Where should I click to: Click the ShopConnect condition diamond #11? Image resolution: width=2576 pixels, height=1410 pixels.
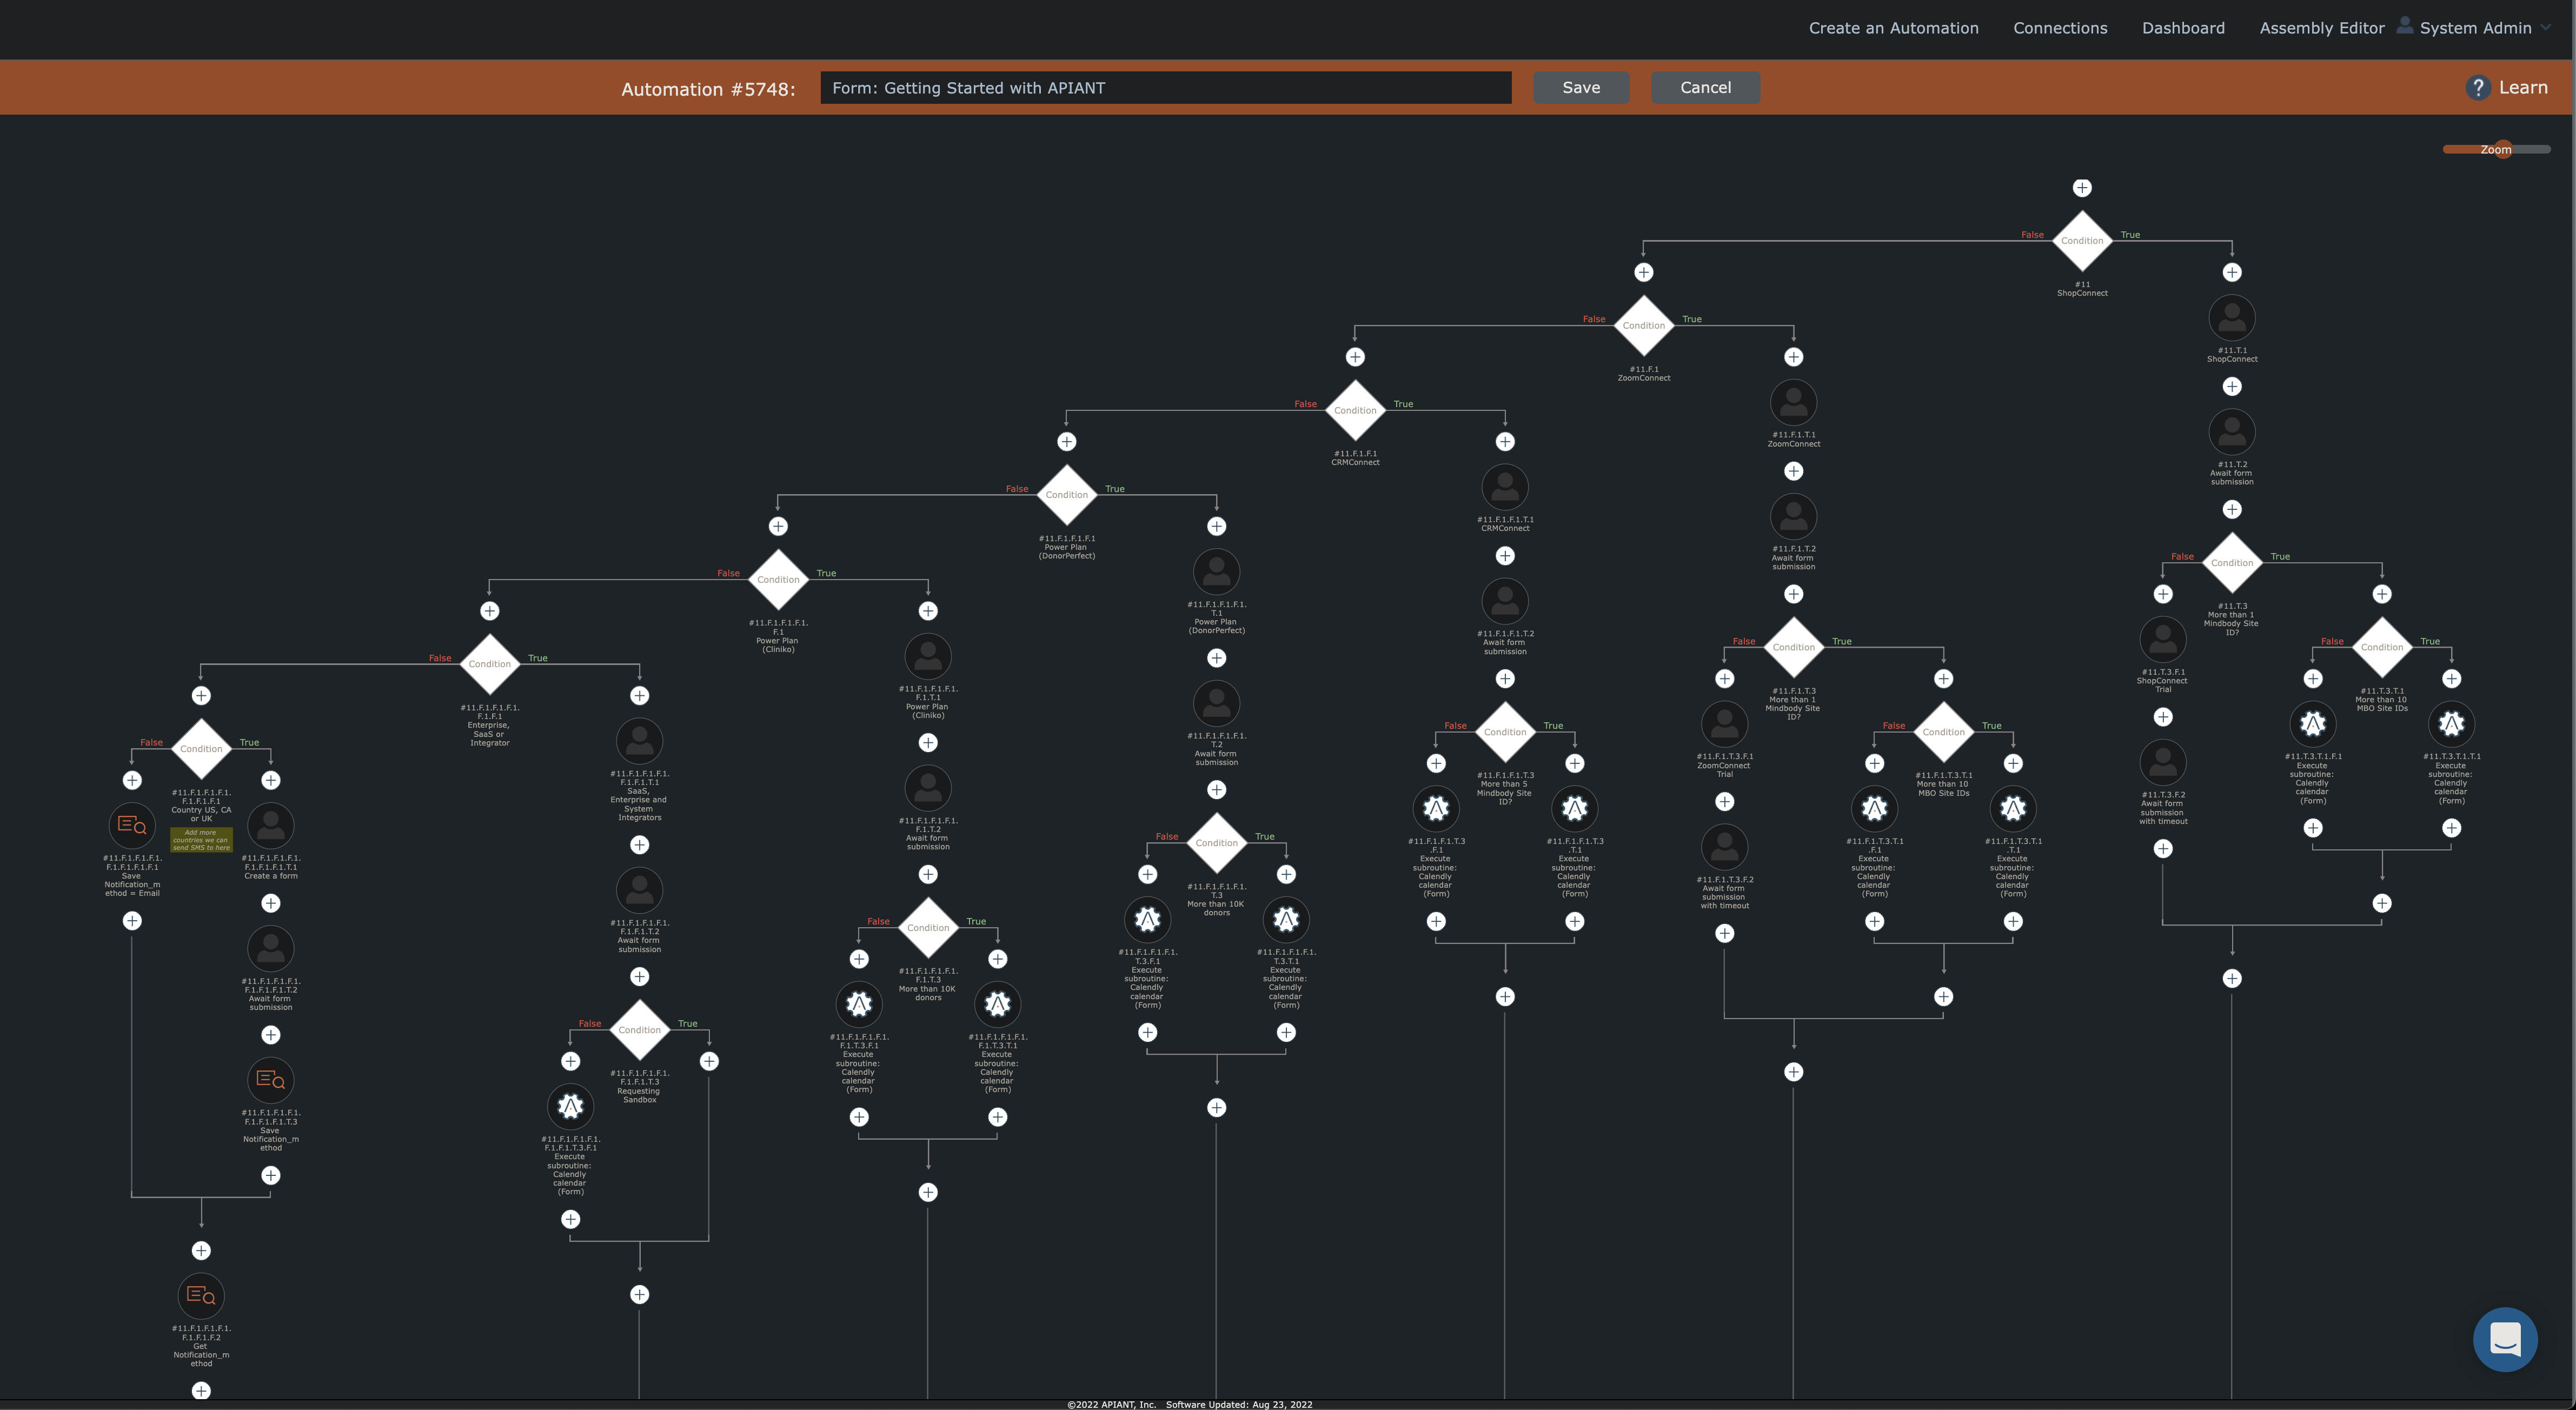tap(2081, 240)
